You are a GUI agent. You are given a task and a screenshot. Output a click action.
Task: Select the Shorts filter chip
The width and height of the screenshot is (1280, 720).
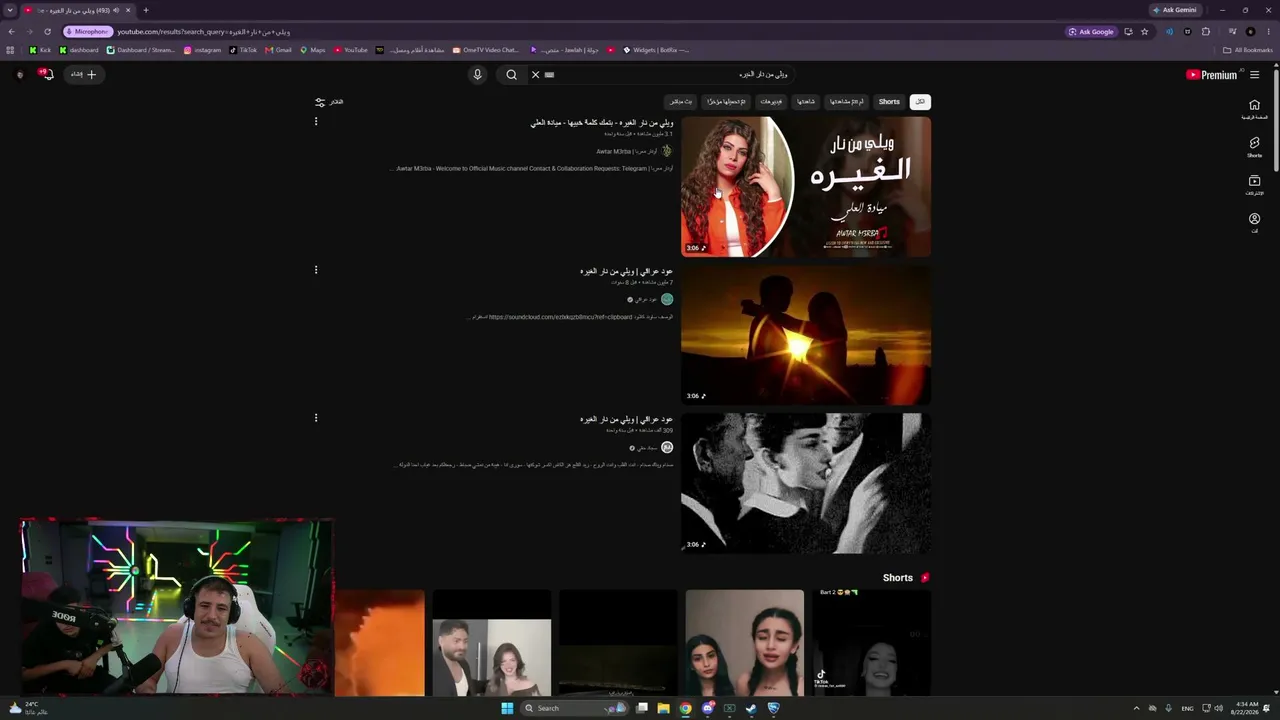[x=889, y=102]
